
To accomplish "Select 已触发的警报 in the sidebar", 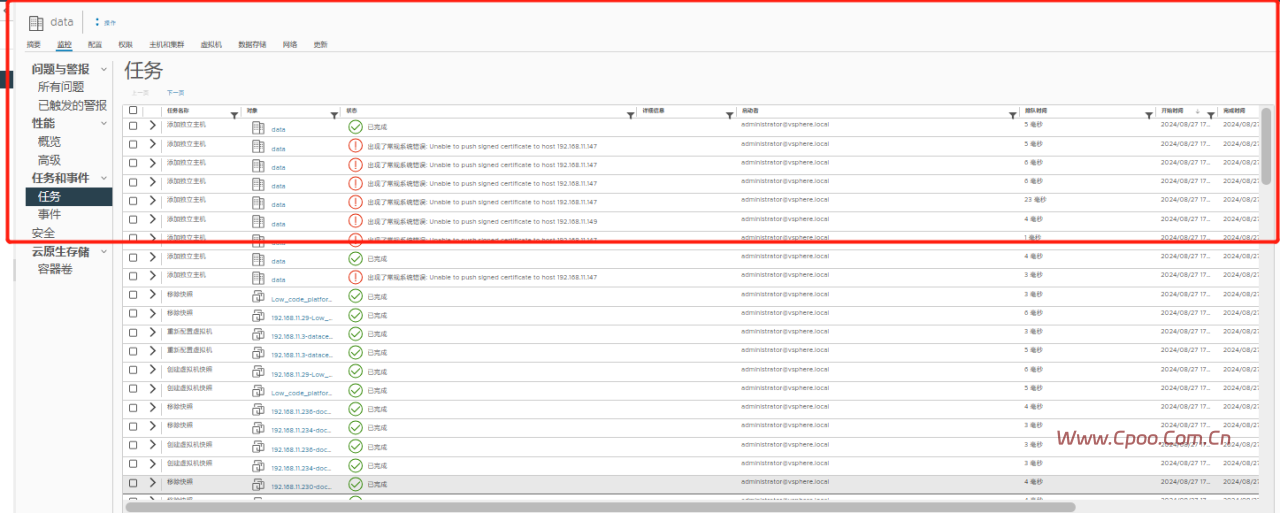I will 72,105.
